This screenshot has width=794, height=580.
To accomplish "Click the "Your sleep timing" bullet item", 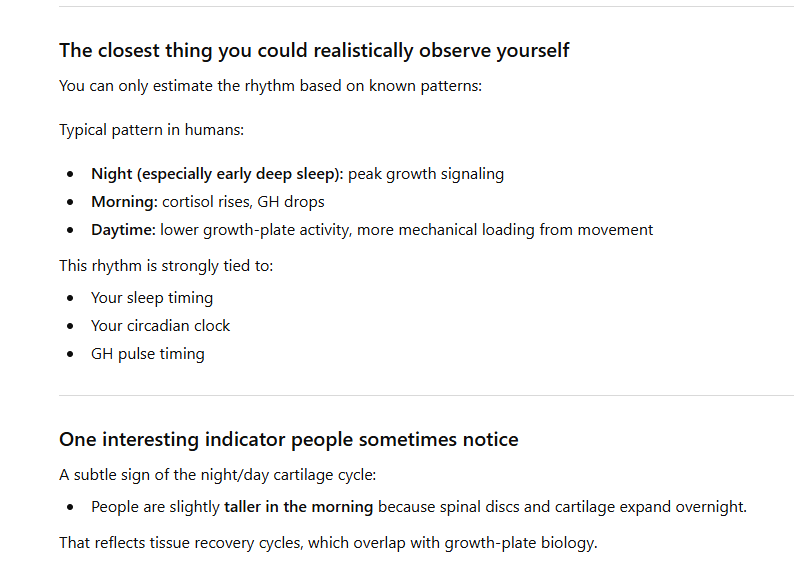I will coord(152,298).
